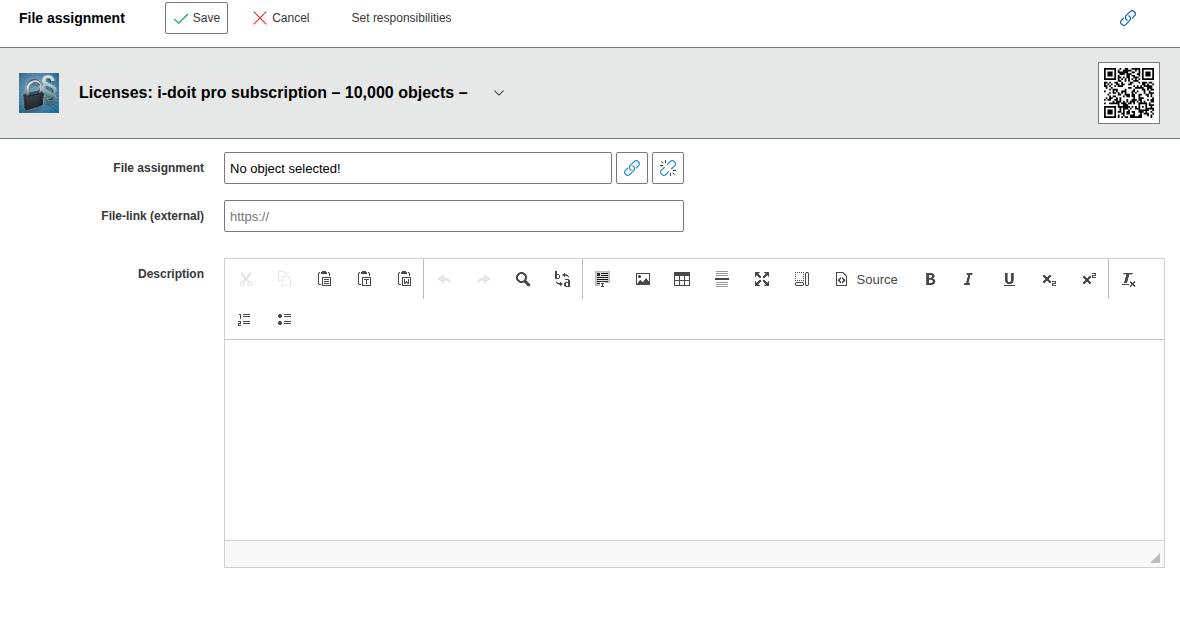The height and width of the screenshot is (640, 1180).
Task: Click the license title heading text
Action: pyautogui.click(x=273, y=93)
